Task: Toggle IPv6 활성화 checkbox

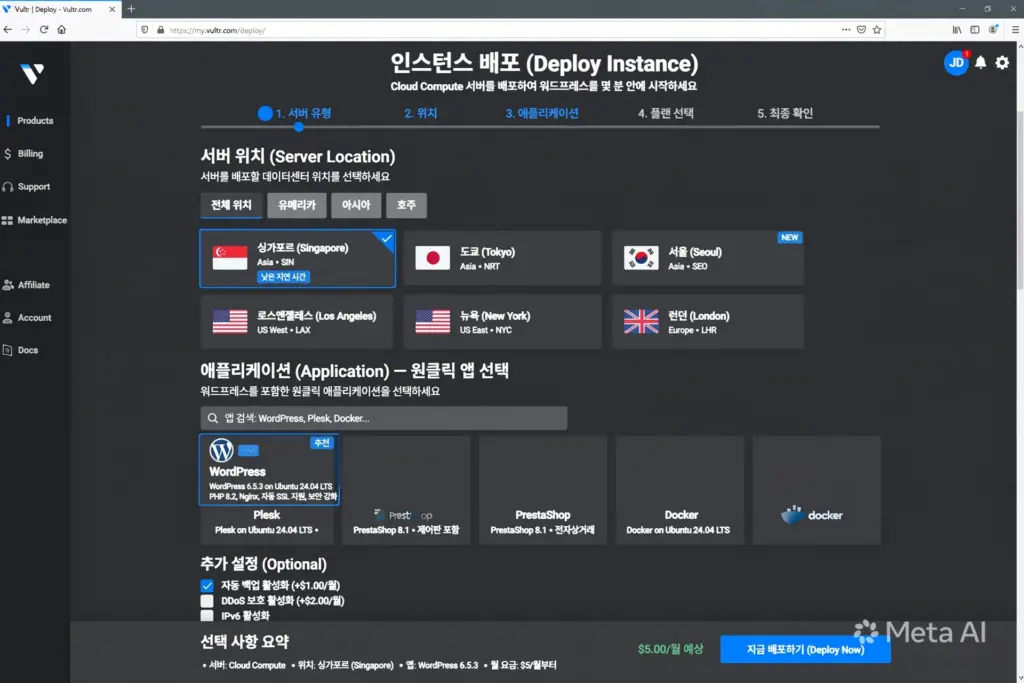Action: (x=207, y=616)
